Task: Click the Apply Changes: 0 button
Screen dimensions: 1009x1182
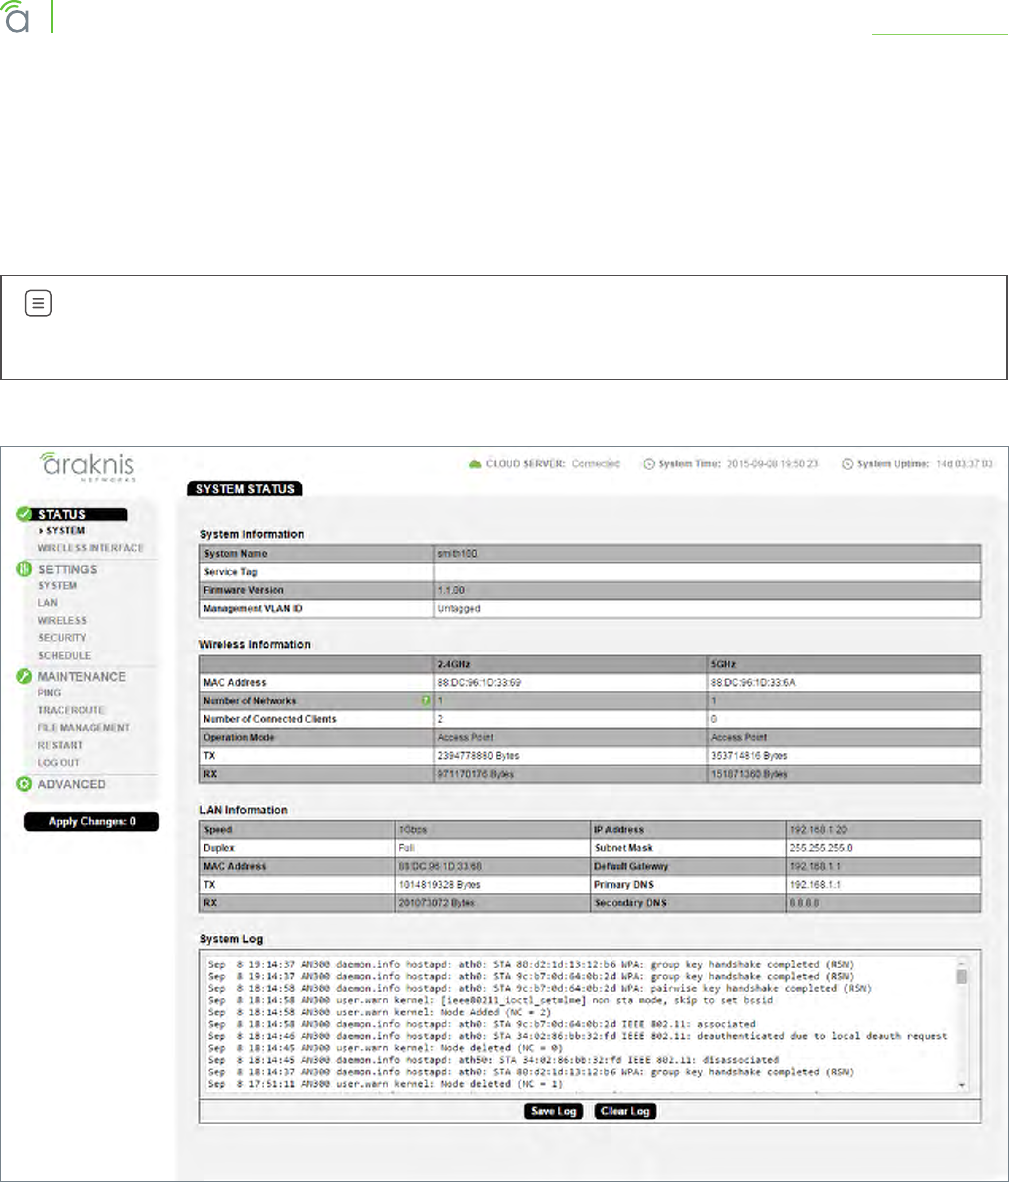Action: tap(91, 822)
